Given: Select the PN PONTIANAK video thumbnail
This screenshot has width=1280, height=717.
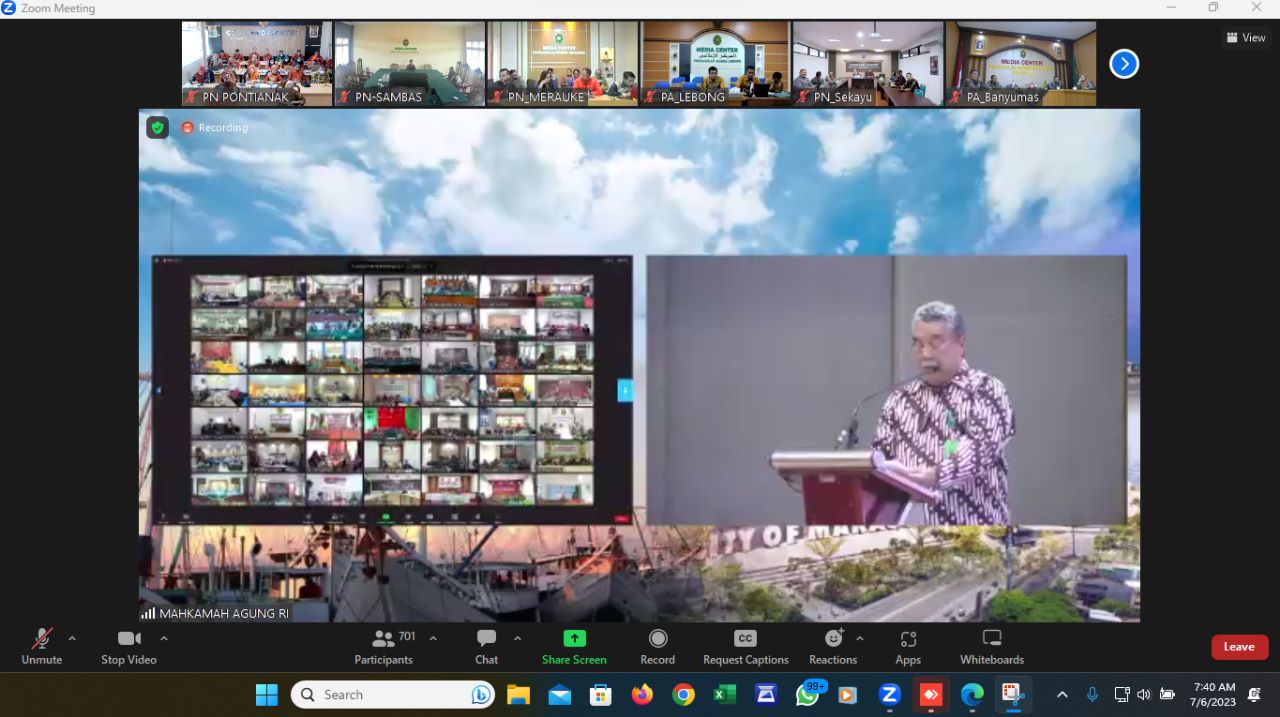Looking at the screenshot, I should (x=257, y=64).
